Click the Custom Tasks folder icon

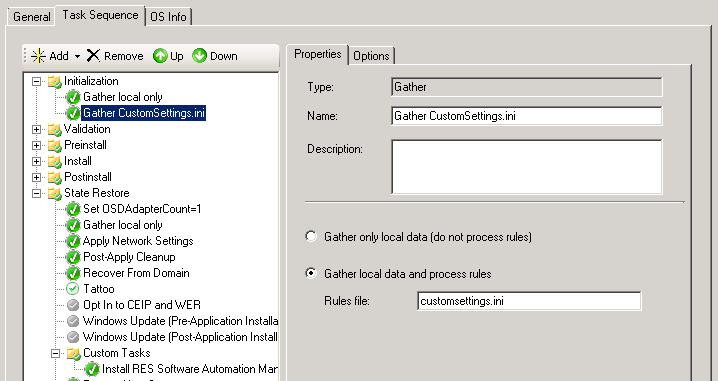pyautogui.click(x=73, y=354)
